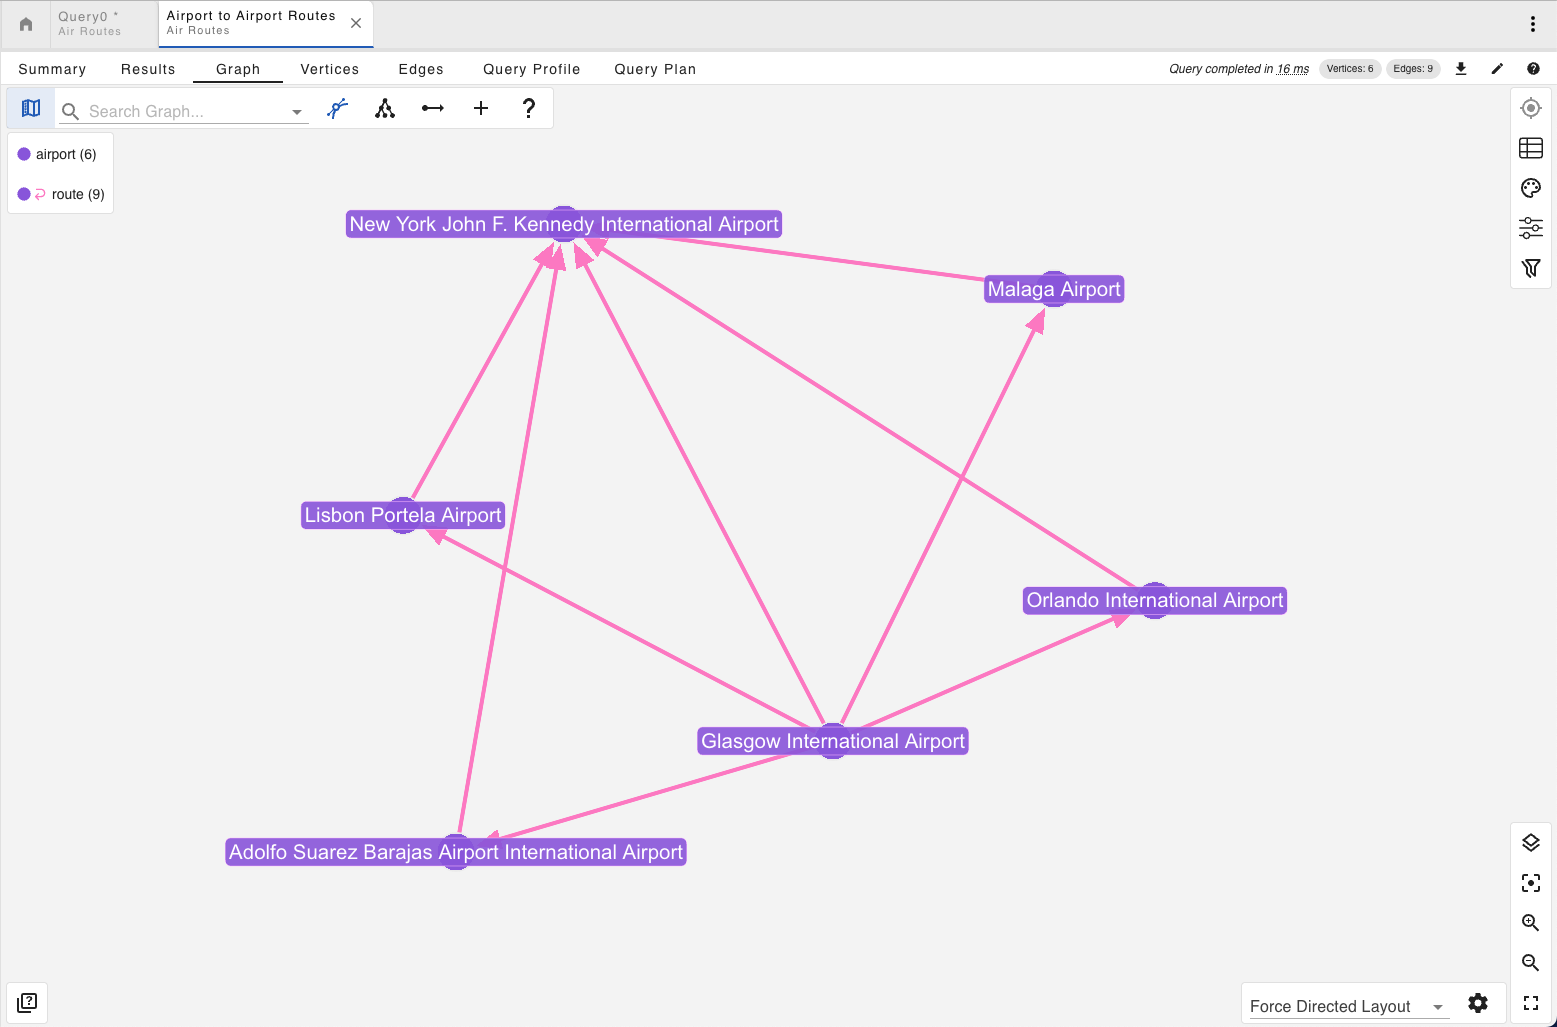This screenshot has width=1557, height=1027.
Task: Click the plus add icon in toolbar
Action: pyautogui.click(x=481, y=108)
